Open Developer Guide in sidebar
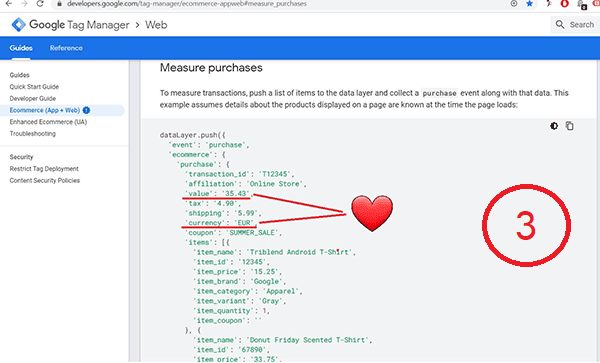Viewport: 600px width, 363px height. tap(33, 99)
